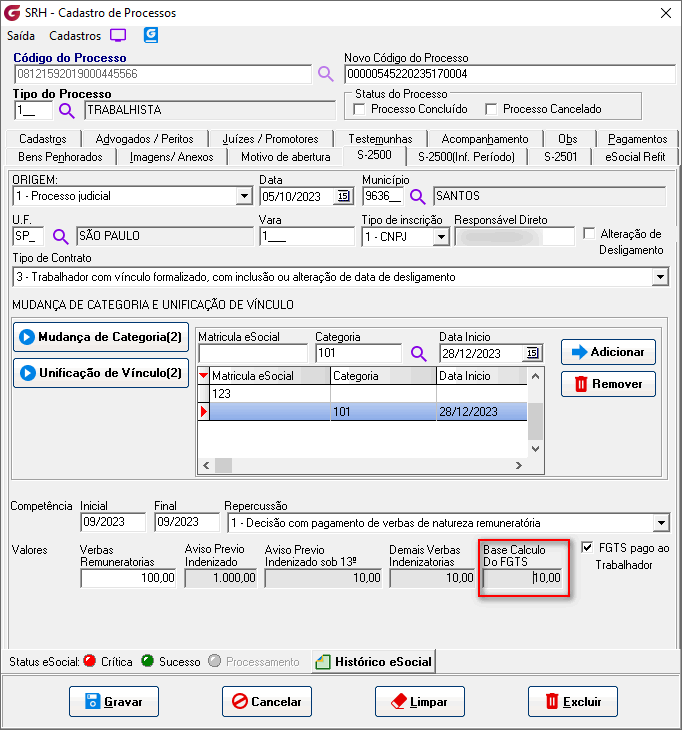Click the monitor icon in menu bar
This screenshot has height=730, width=682.
pyautogui.click(x=119, y=35)
